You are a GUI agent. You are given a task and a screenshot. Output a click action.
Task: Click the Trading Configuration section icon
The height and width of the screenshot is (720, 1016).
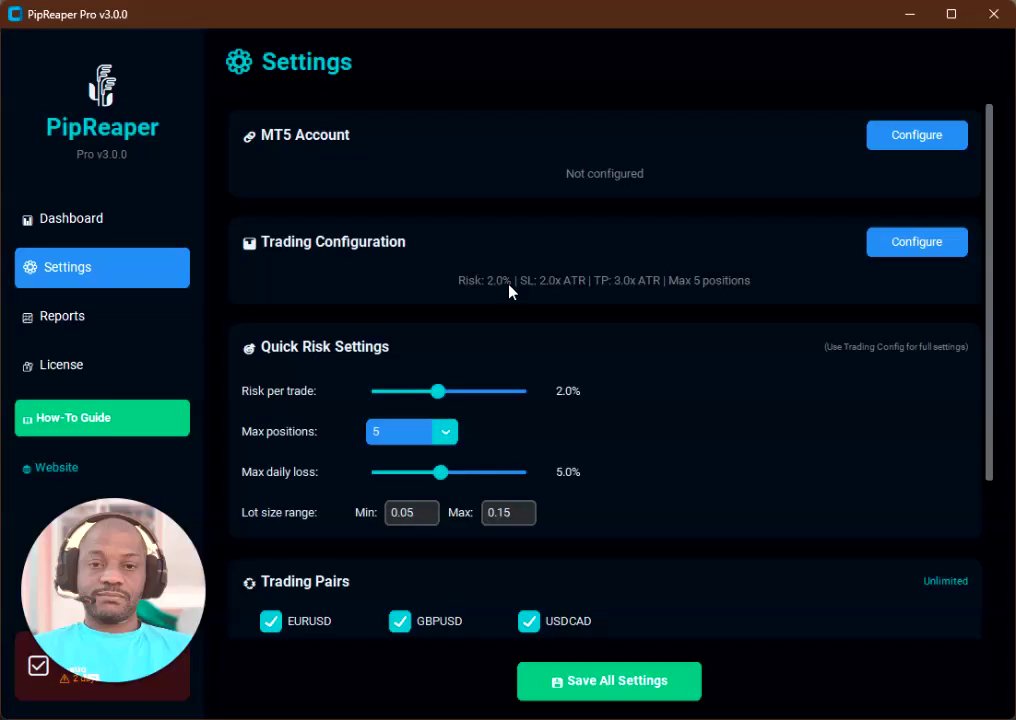point(249,243)
